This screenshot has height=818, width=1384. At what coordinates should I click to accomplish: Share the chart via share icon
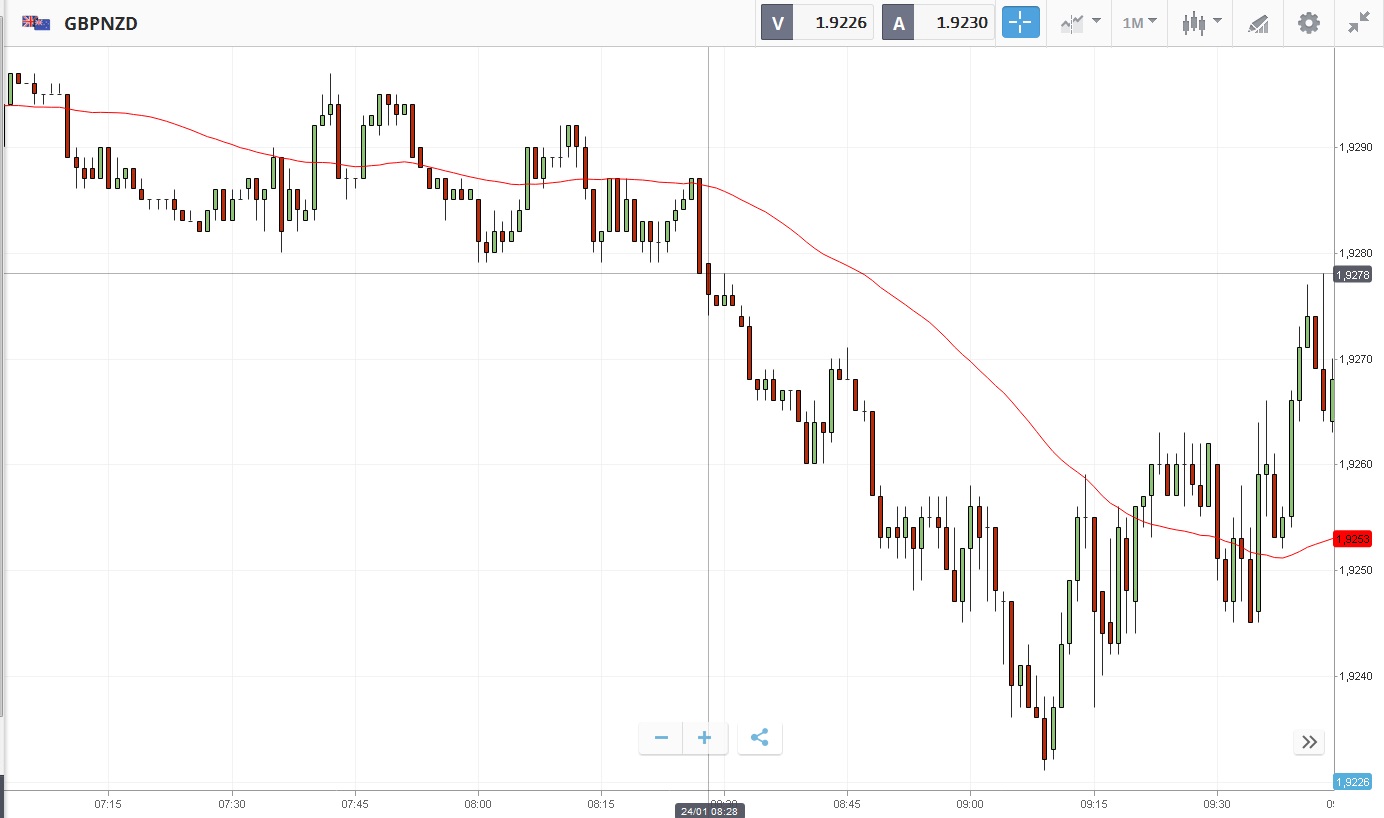(x=759, y=738)
